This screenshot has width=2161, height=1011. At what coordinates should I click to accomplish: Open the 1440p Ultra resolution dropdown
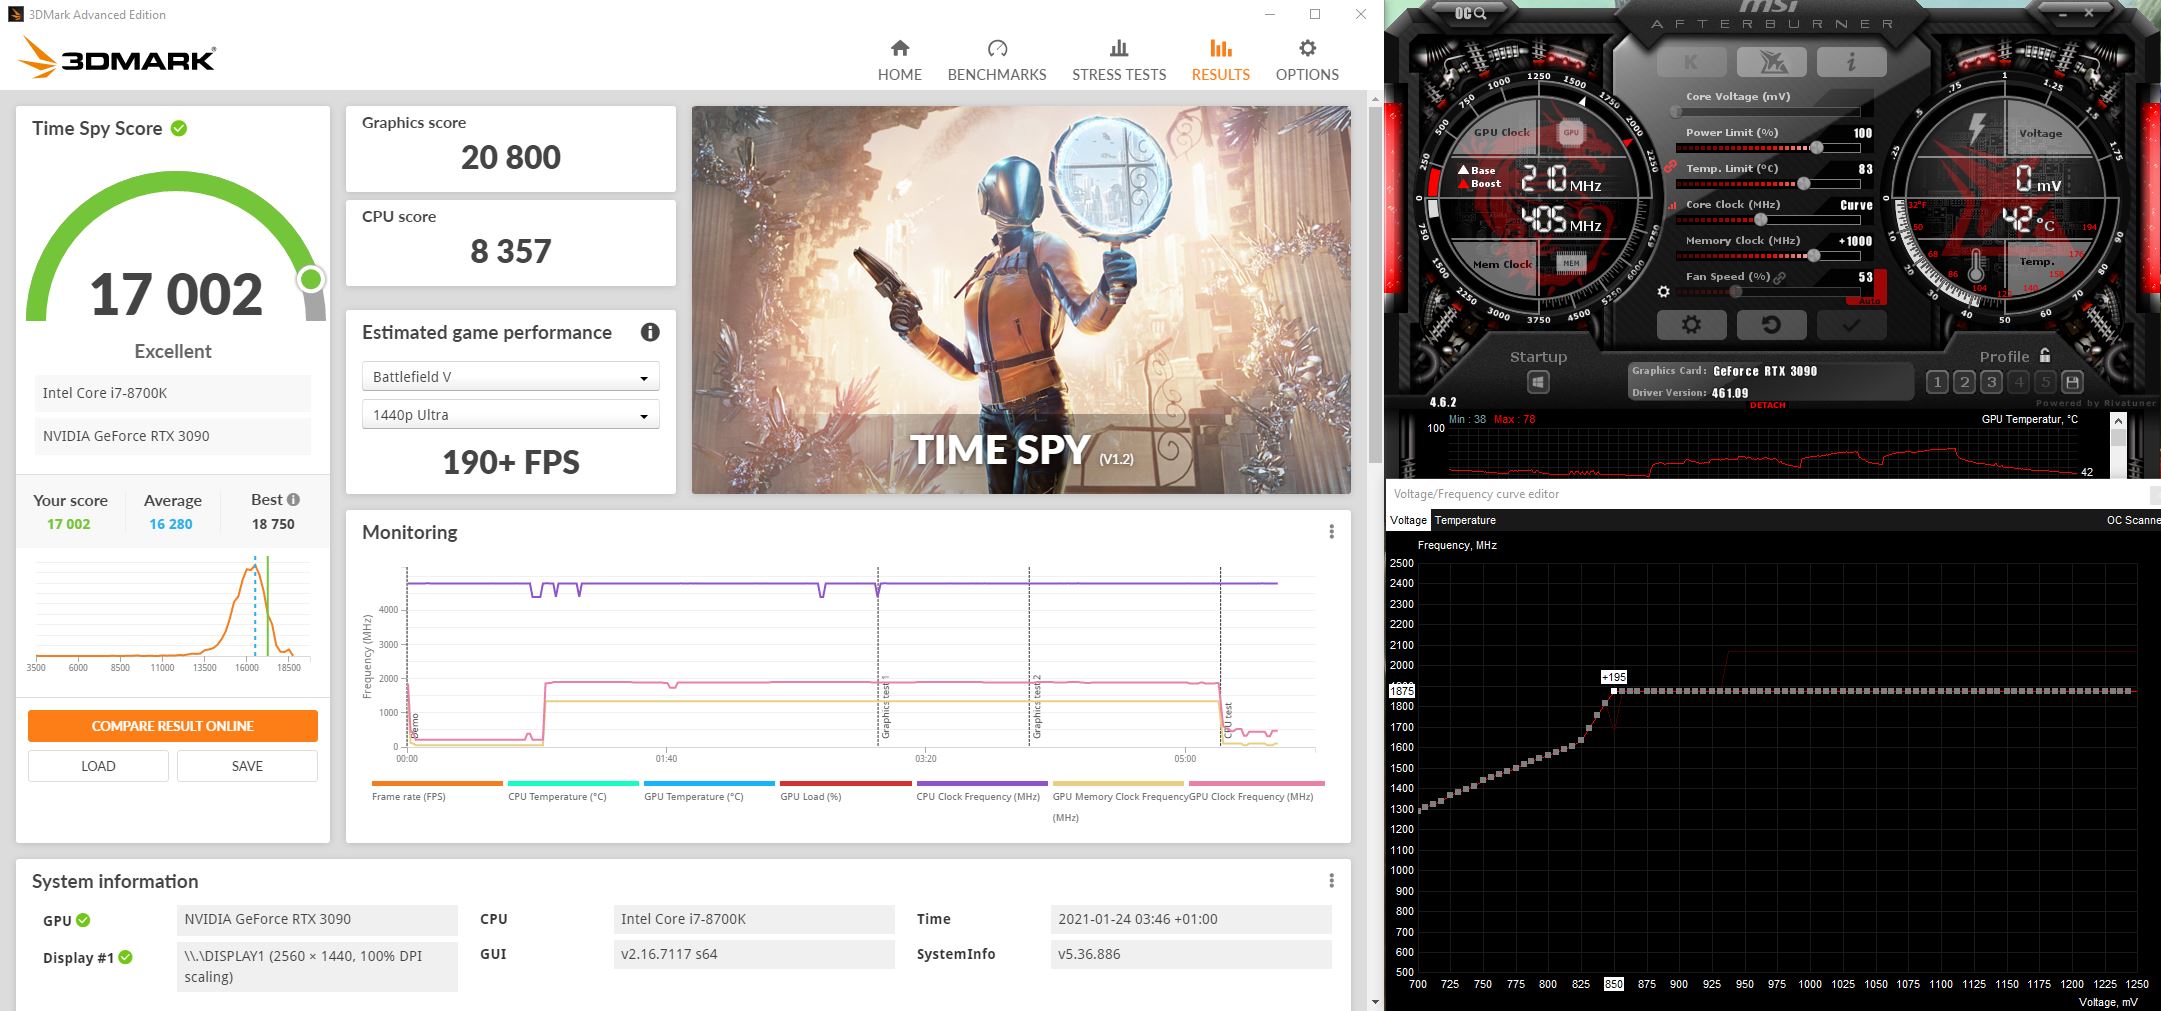[510, 415]
